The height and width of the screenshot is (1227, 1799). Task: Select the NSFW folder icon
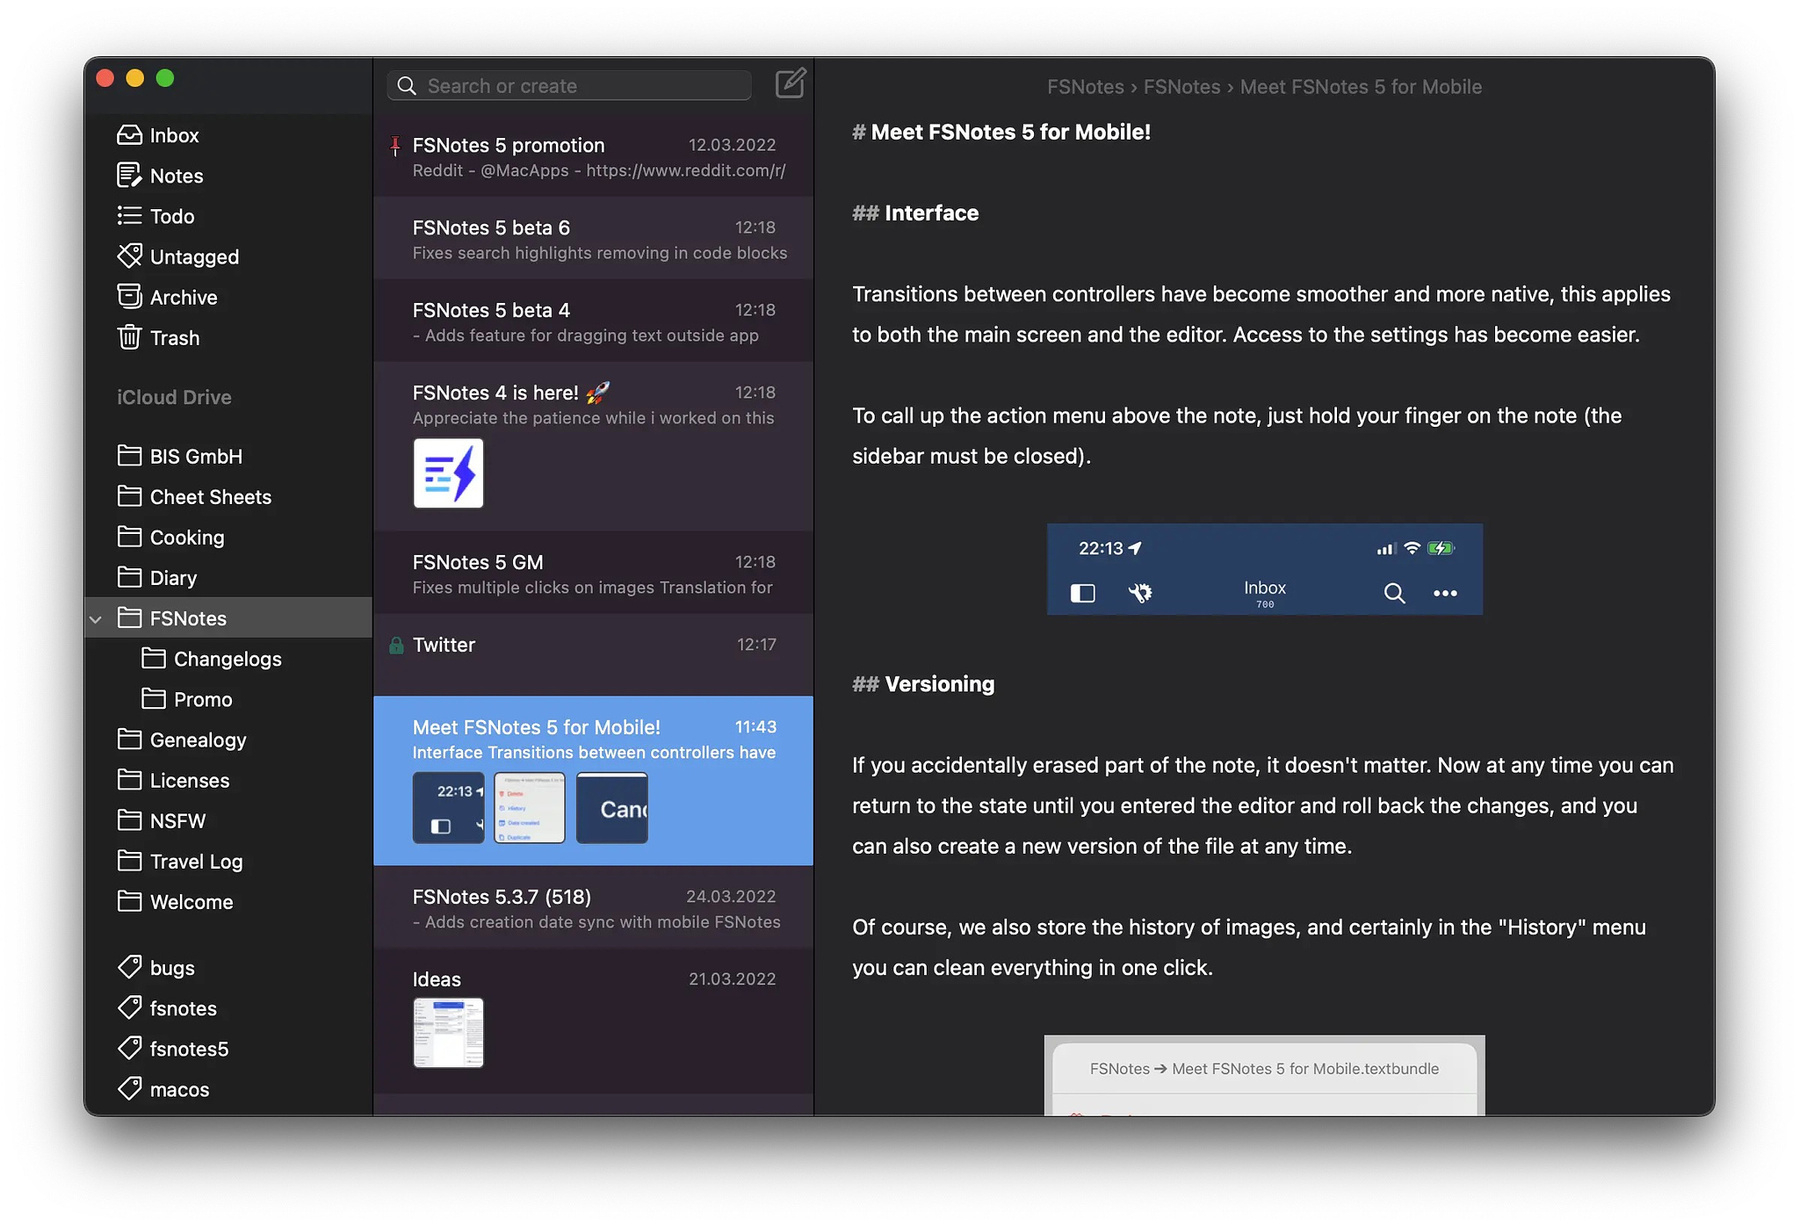pos(129,821)
